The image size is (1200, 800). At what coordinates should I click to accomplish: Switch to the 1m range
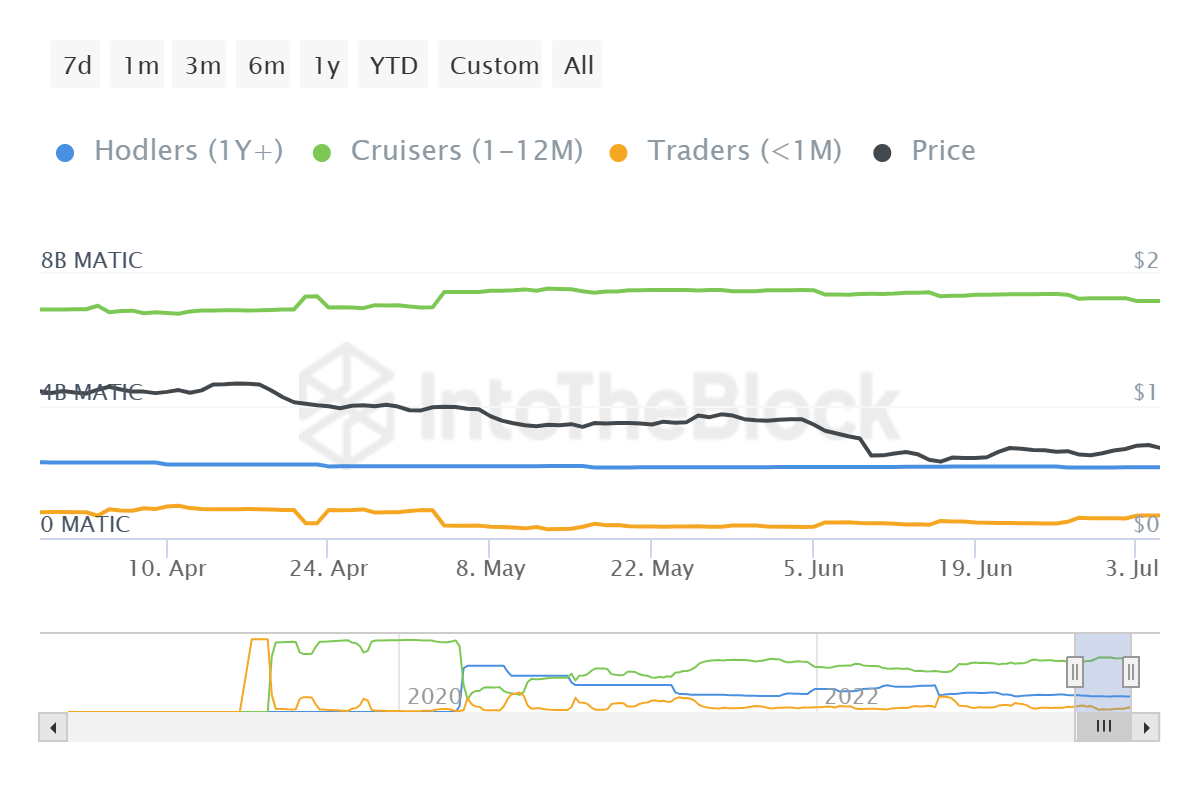point(140,65)
